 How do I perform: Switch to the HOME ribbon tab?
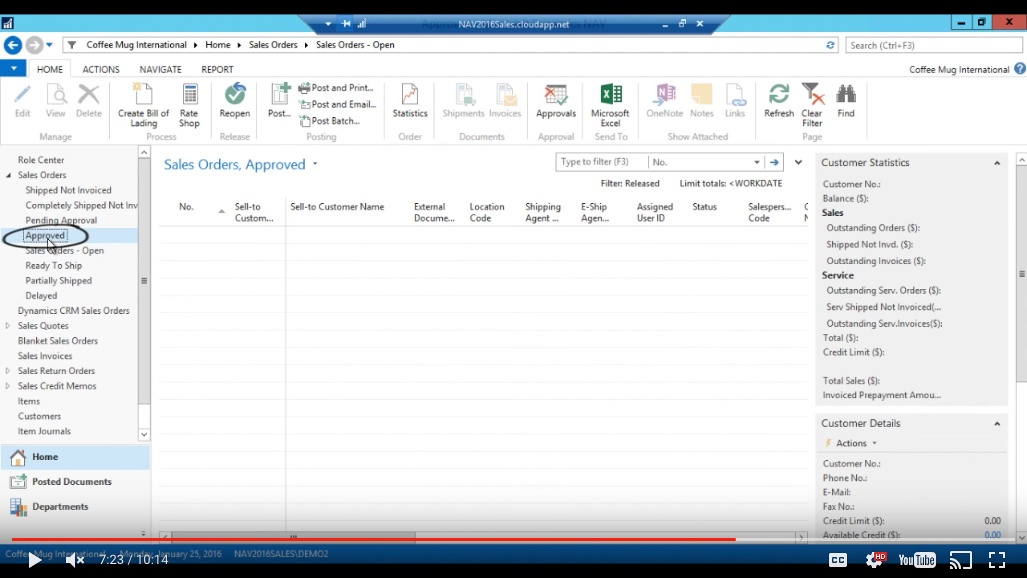[x=50, y=69]
